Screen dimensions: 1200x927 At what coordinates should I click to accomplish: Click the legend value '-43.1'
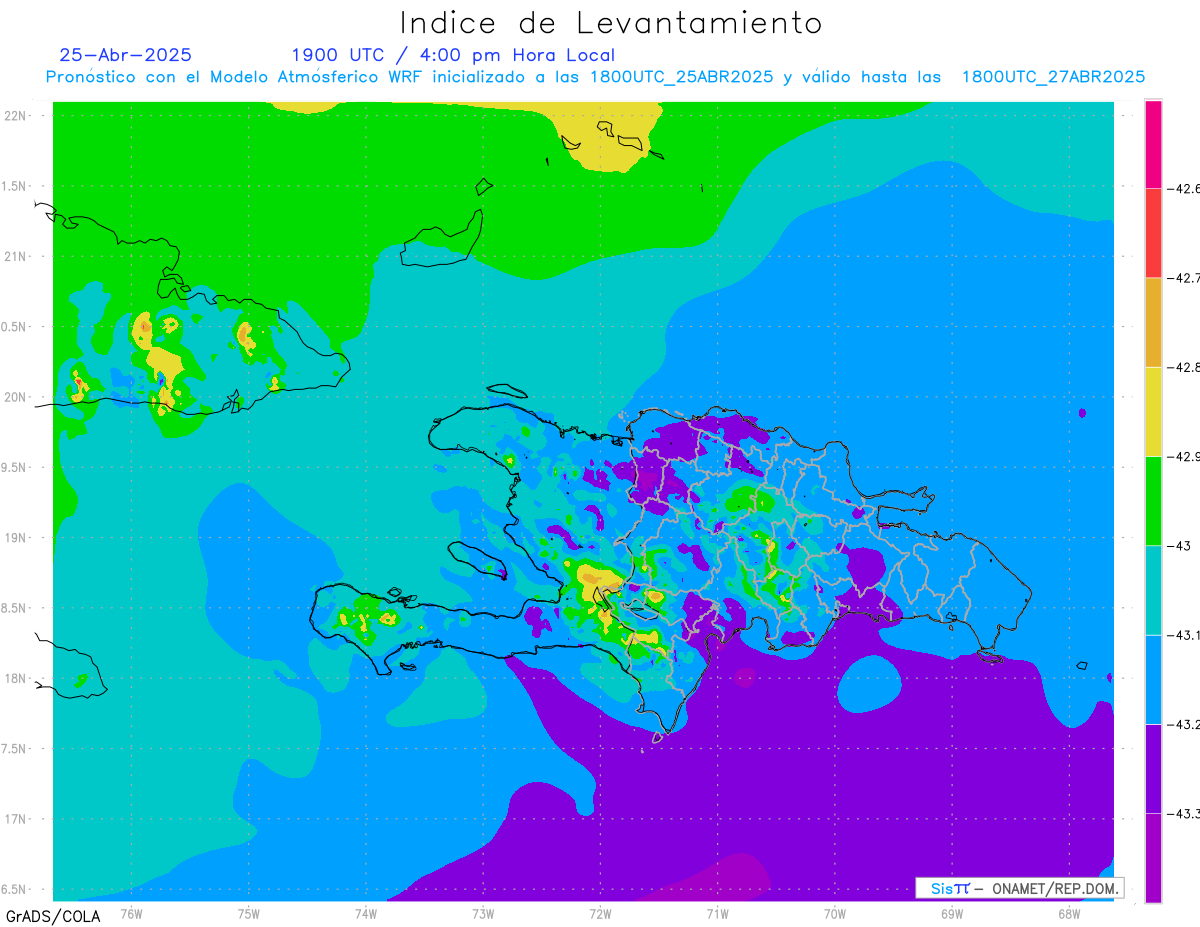[1184, 635]
